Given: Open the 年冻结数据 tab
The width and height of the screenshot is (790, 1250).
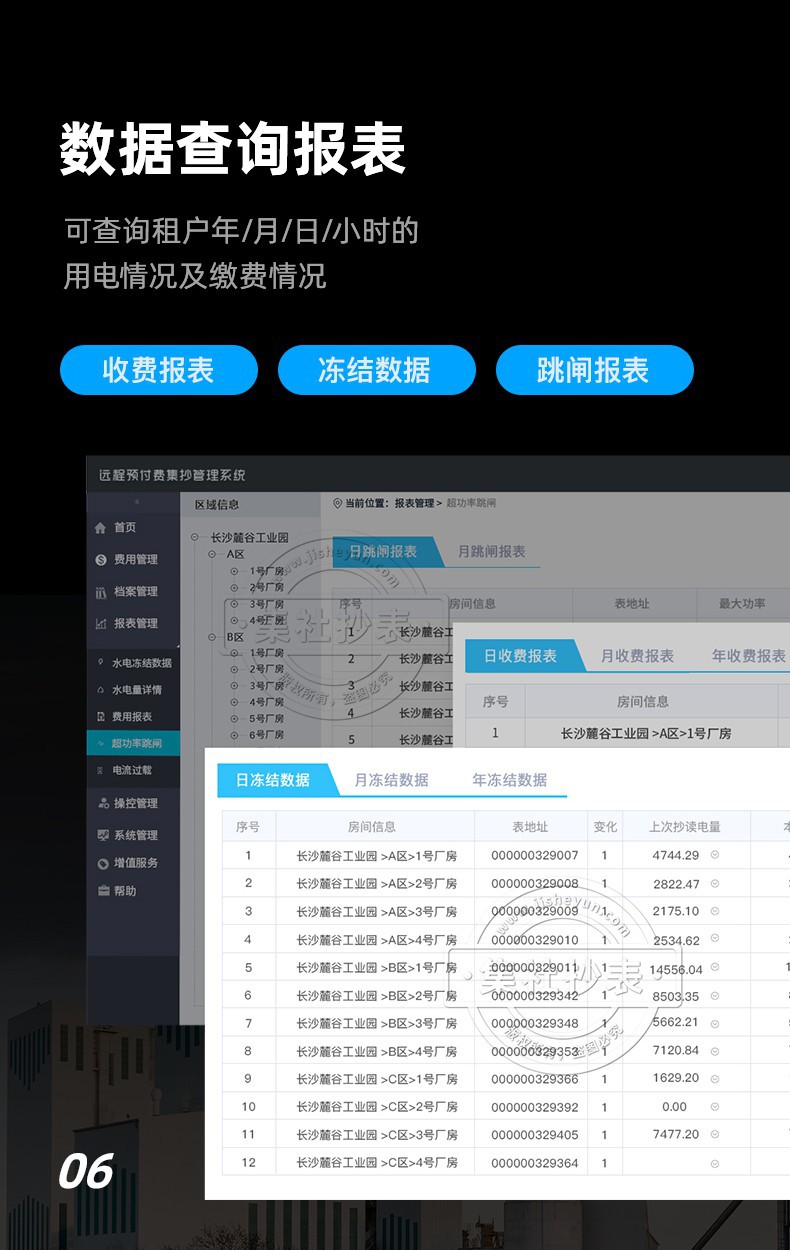Looking at the screenshot, I should (509, 780).
